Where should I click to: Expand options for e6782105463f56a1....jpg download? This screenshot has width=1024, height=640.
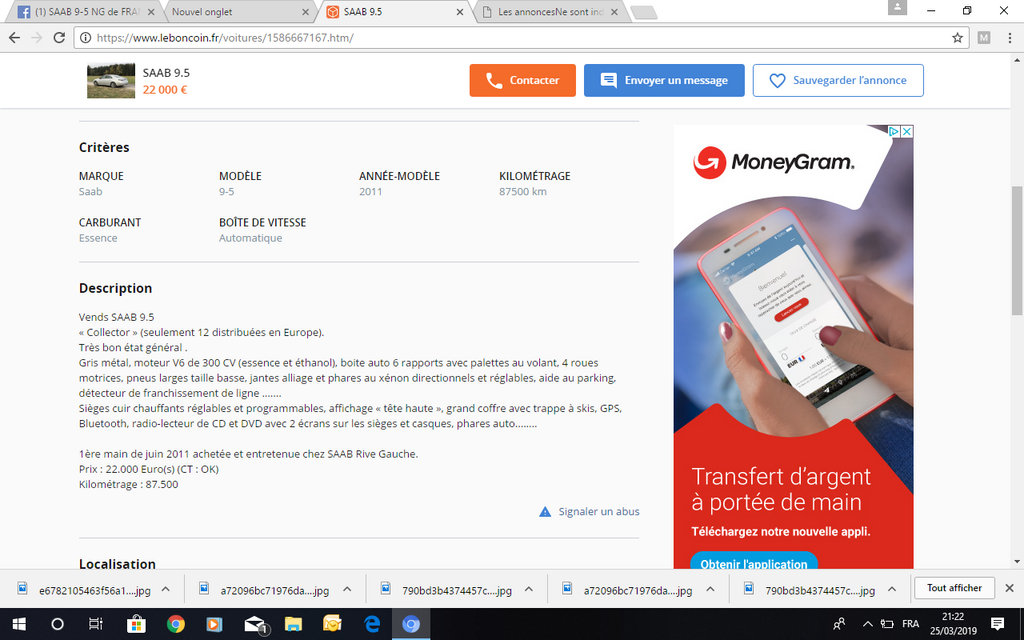pyautogui.click(x=166, y=589)
